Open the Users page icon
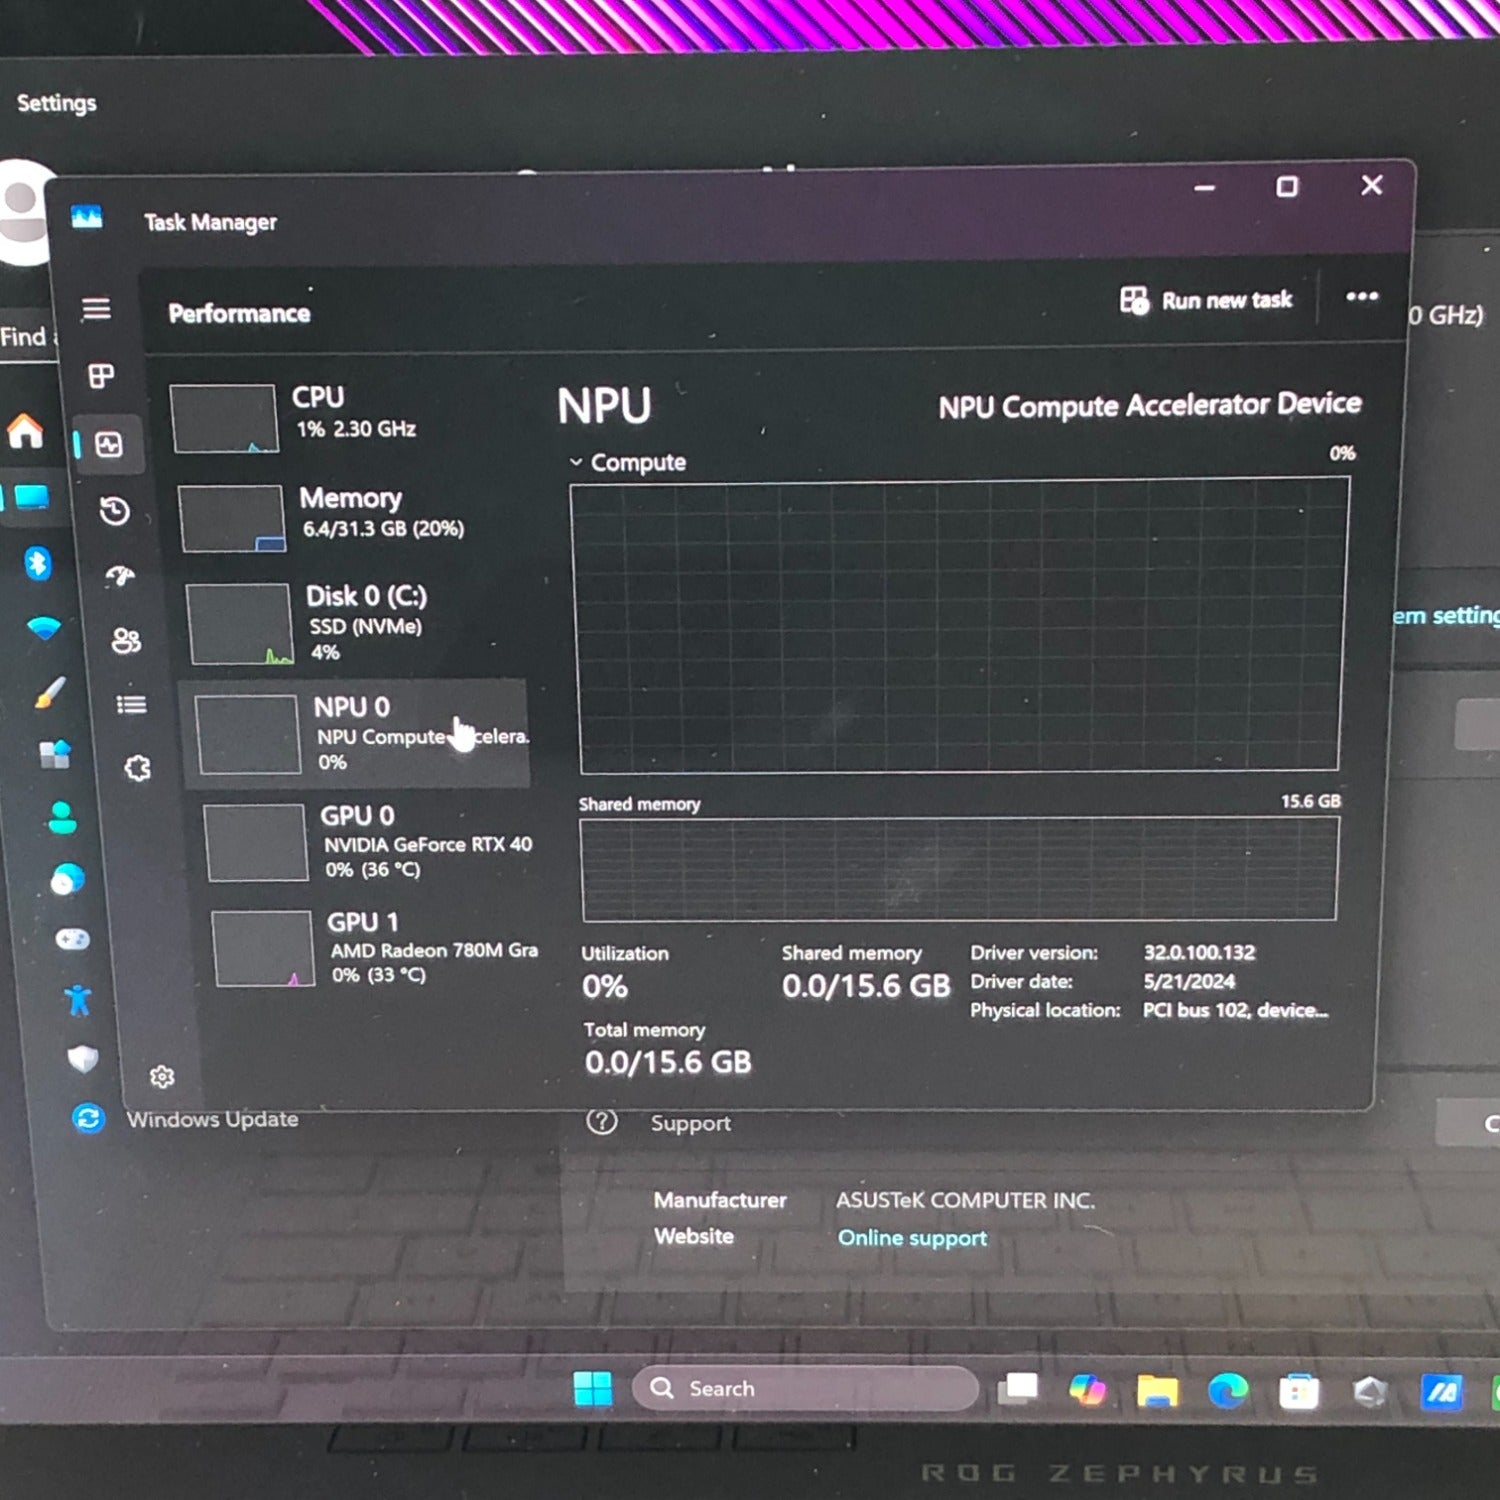The image size is (1500, 1500). click(126, 641)
